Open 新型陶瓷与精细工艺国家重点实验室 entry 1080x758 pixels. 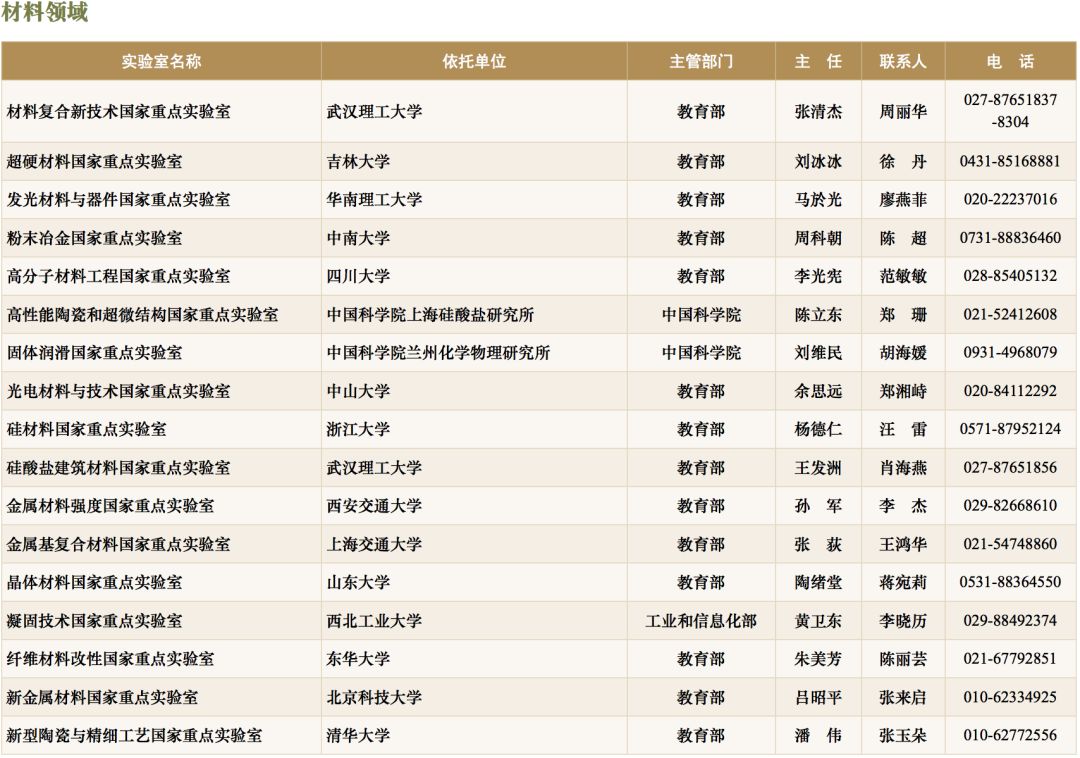click(135, 735)
